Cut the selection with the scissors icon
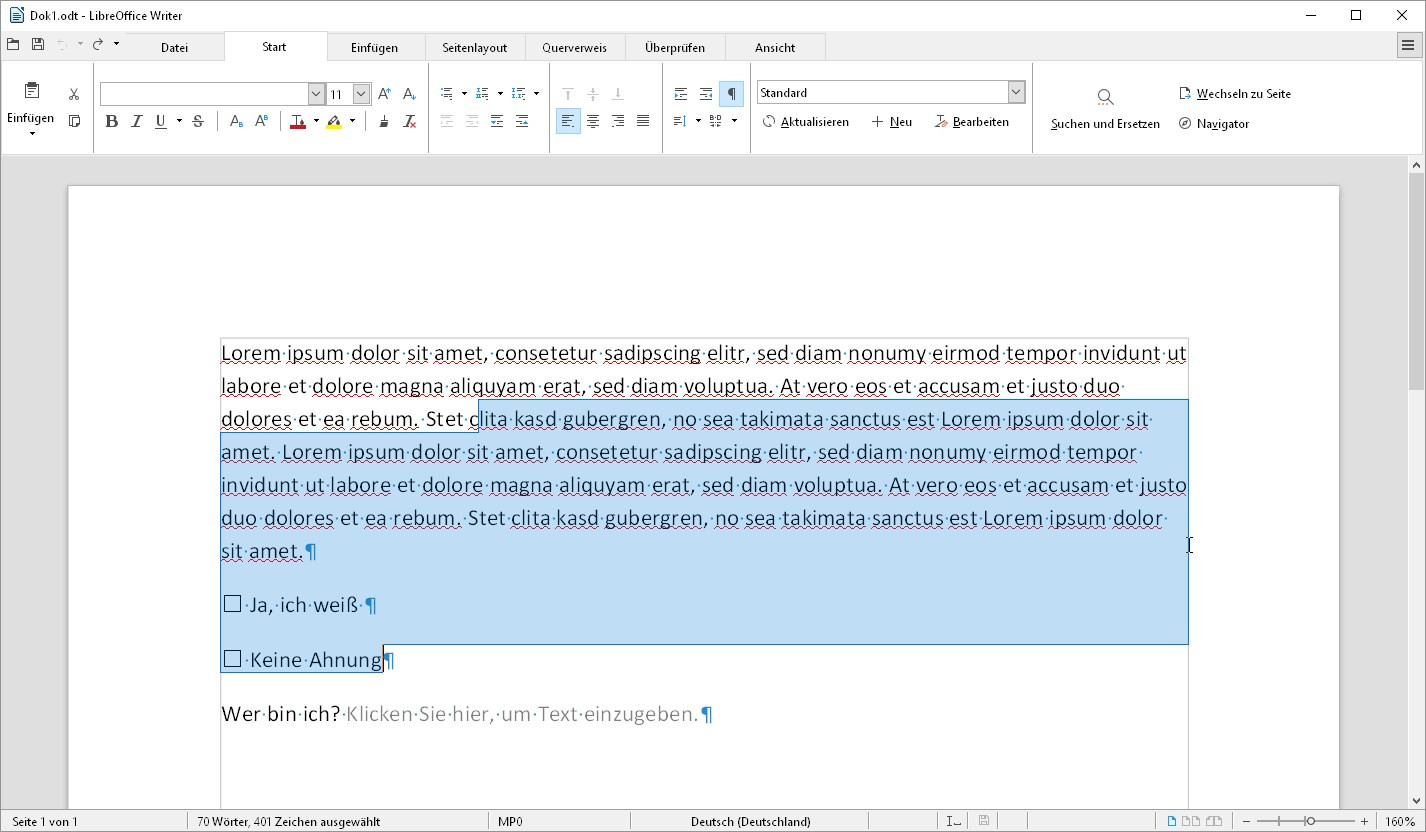 pos(73,94)
